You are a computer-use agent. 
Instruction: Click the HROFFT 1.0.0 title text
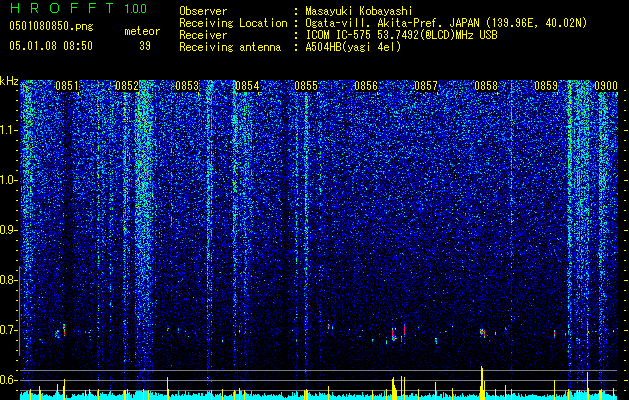coord(78,8)
